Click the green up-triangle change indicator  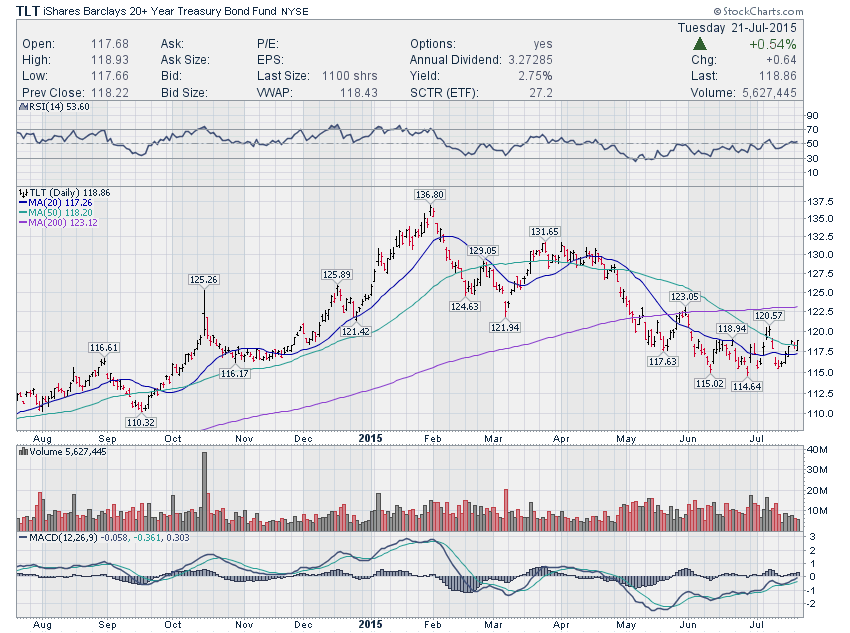coord(700,44)
